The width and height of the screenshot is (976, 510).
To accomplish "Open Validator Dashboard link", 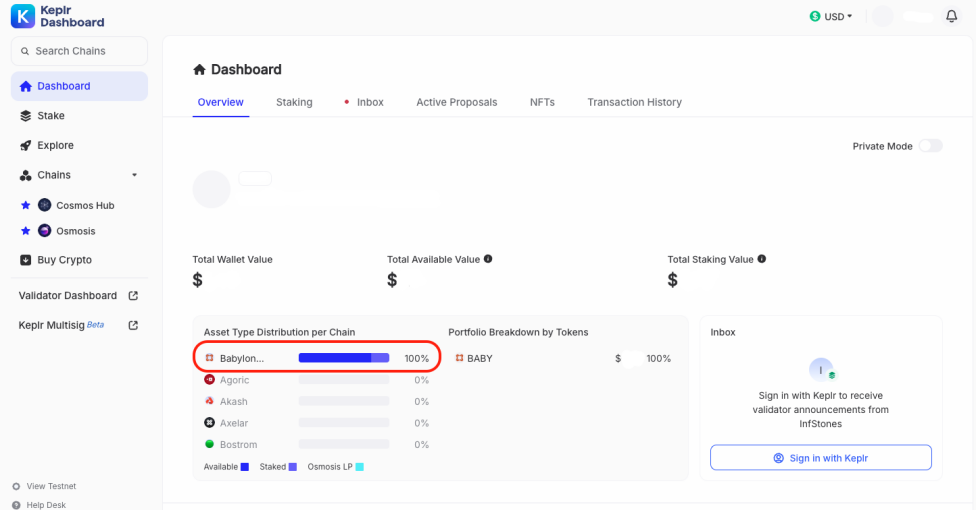I will point(68,295).
